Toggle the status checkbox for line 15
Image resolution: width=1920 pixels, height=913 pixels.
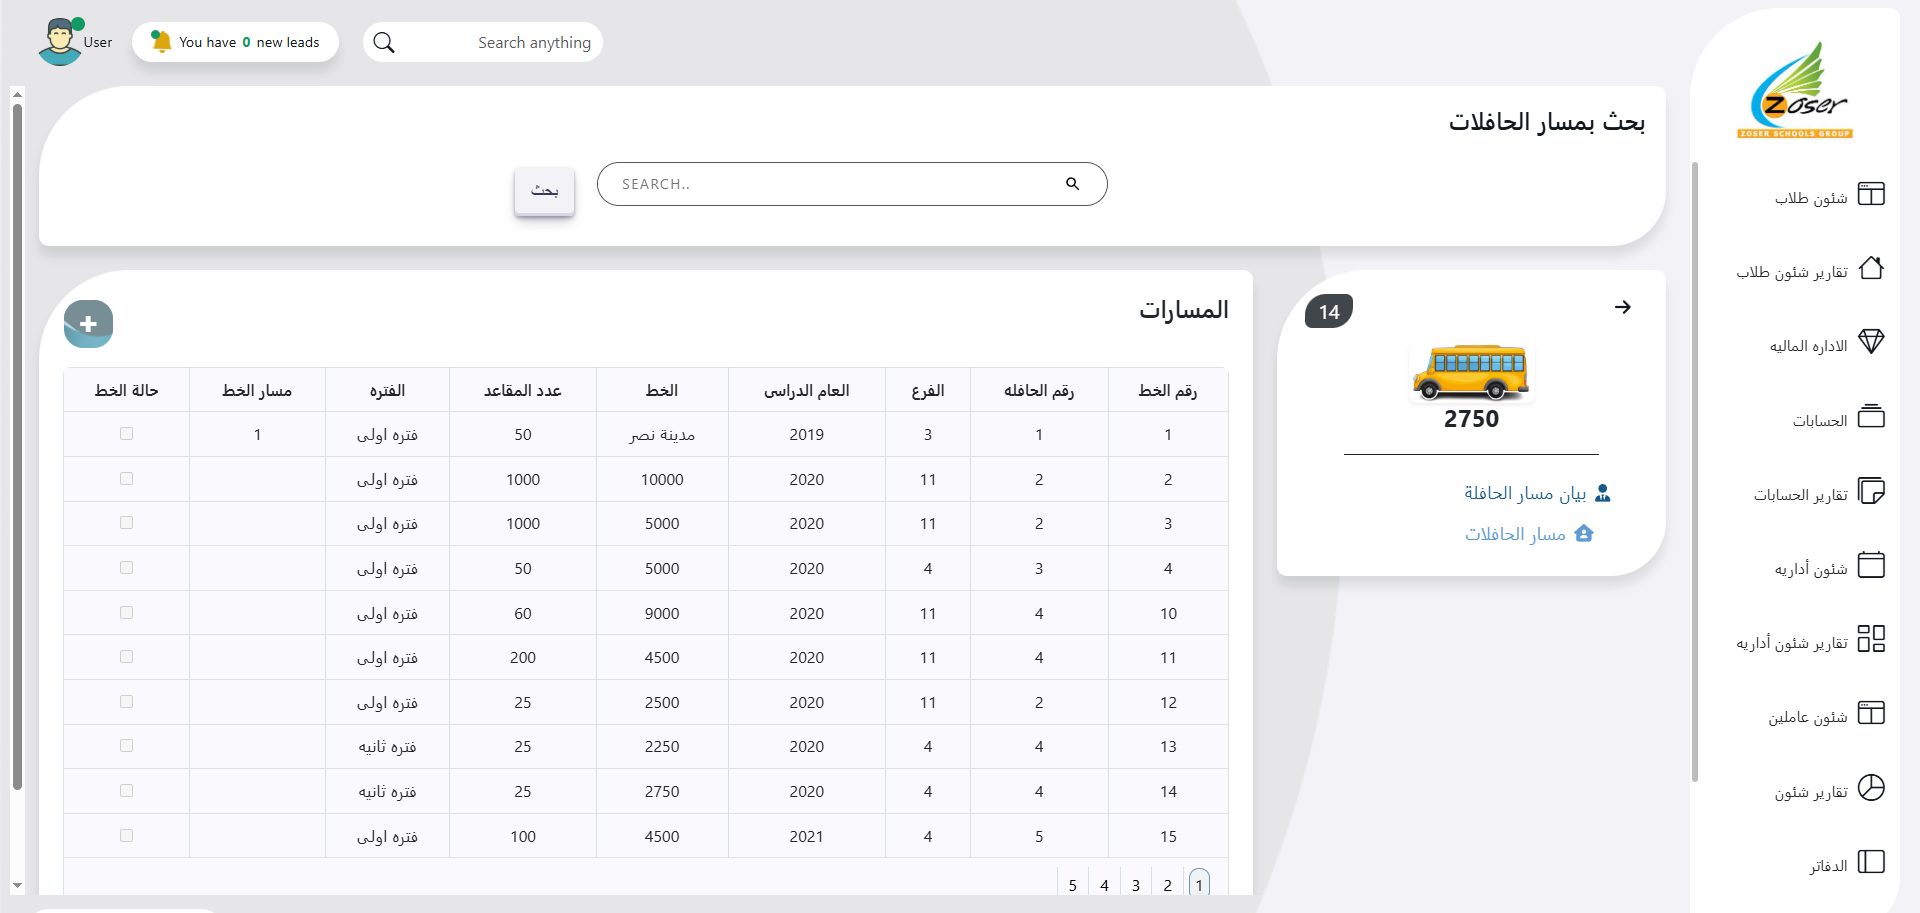coord(126,836)
